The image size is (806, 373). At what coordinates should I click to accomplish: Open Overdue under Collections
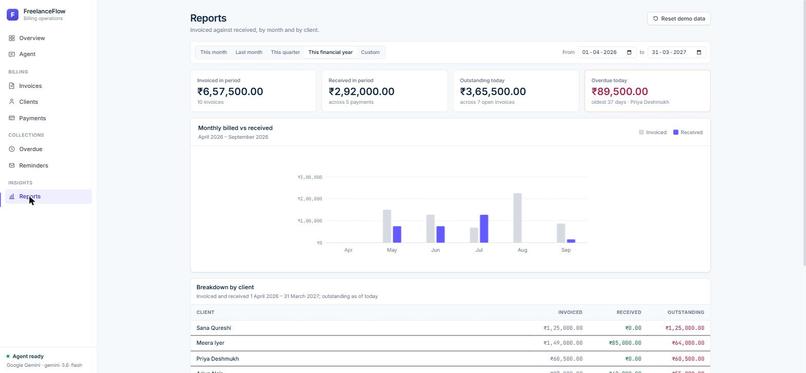(48, 149)
